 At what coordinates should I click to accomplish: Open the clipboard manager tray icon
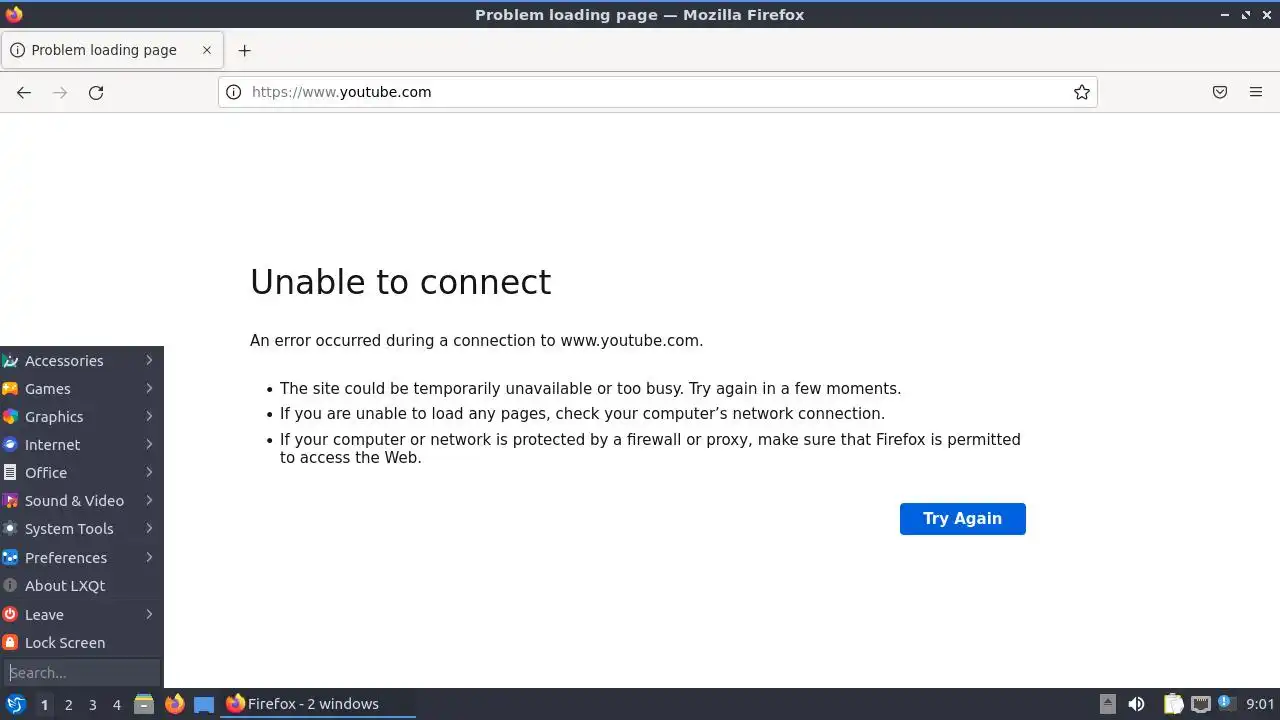pos(1174,704)
